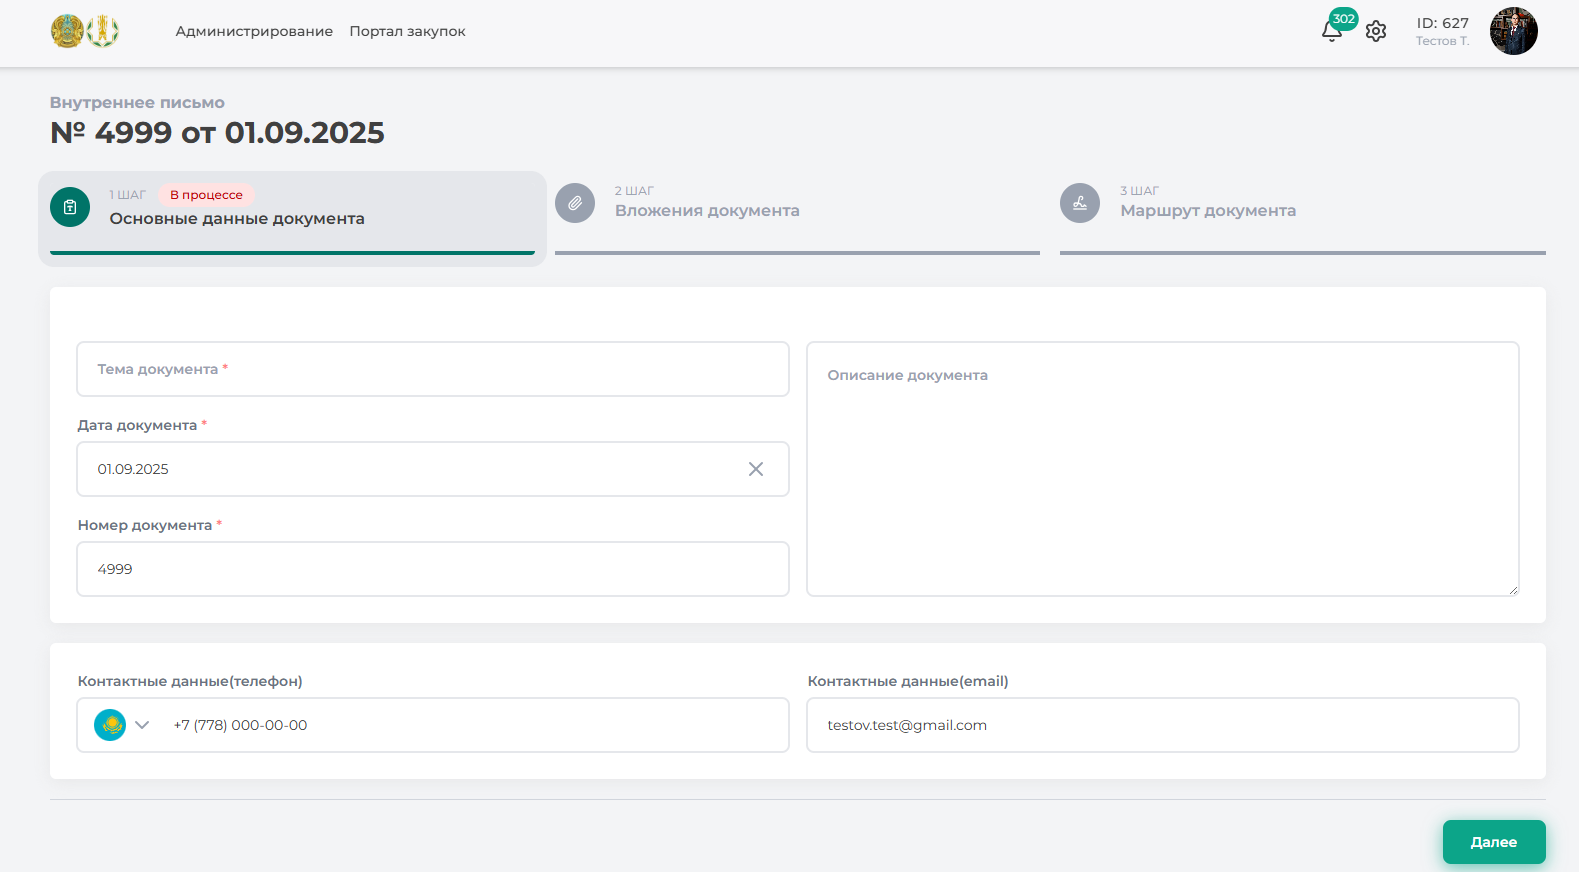Switch to Маршрут документа step tab
The height and width of the screenshot is (872, 1579).
pos(1208,211)
